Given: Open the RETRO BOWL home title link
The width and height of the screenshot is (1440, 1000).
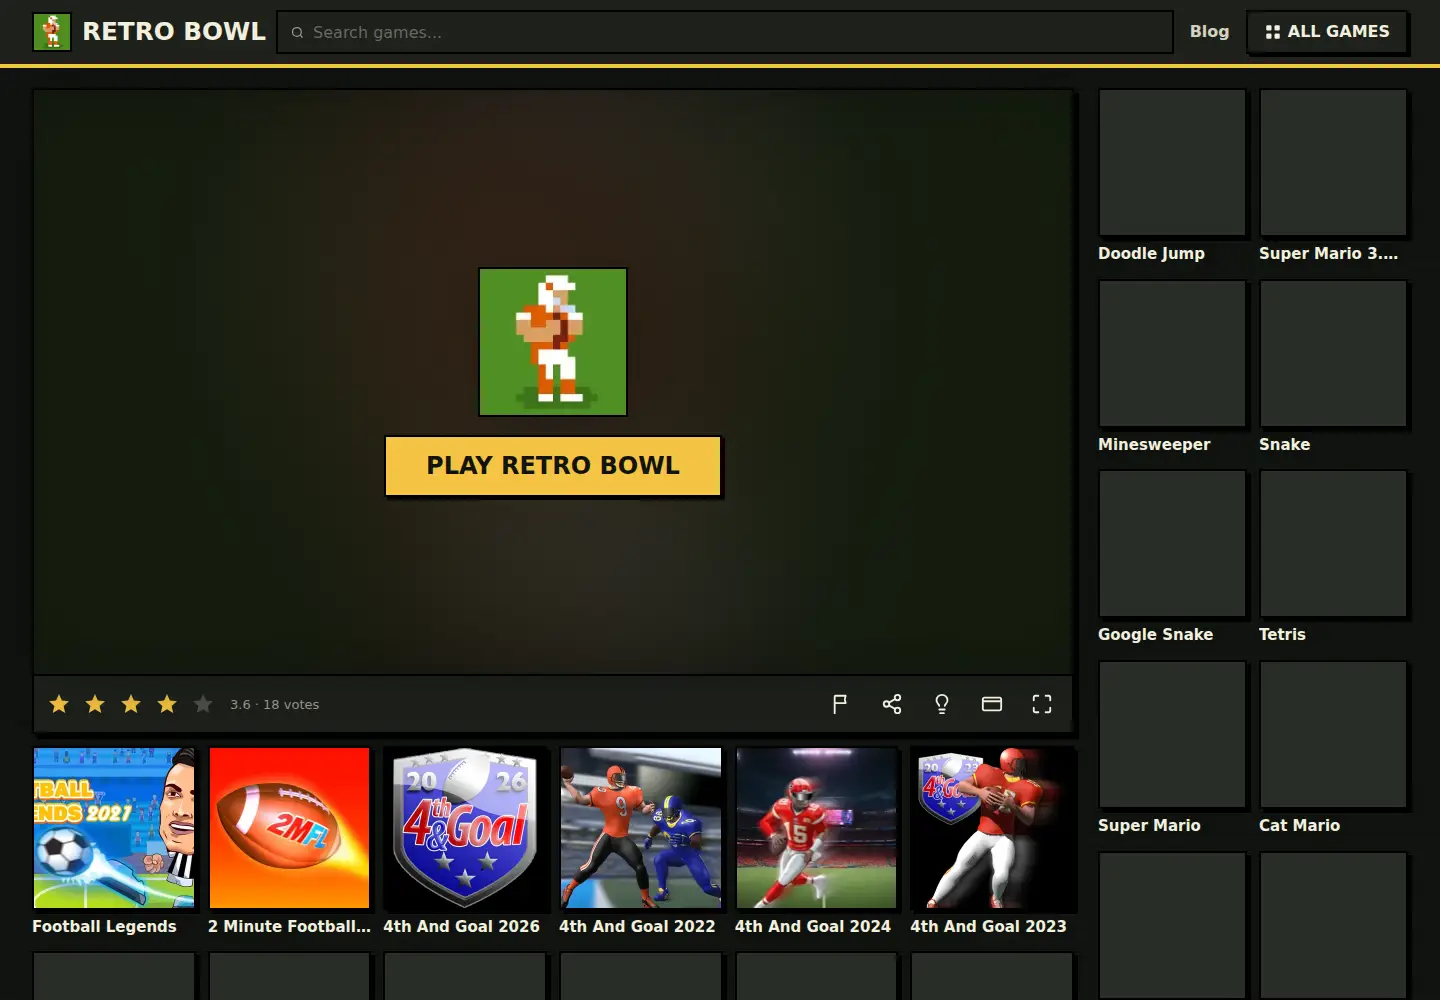Looking at the screenshot, I should pyautogui.click(x=174, y=32).
